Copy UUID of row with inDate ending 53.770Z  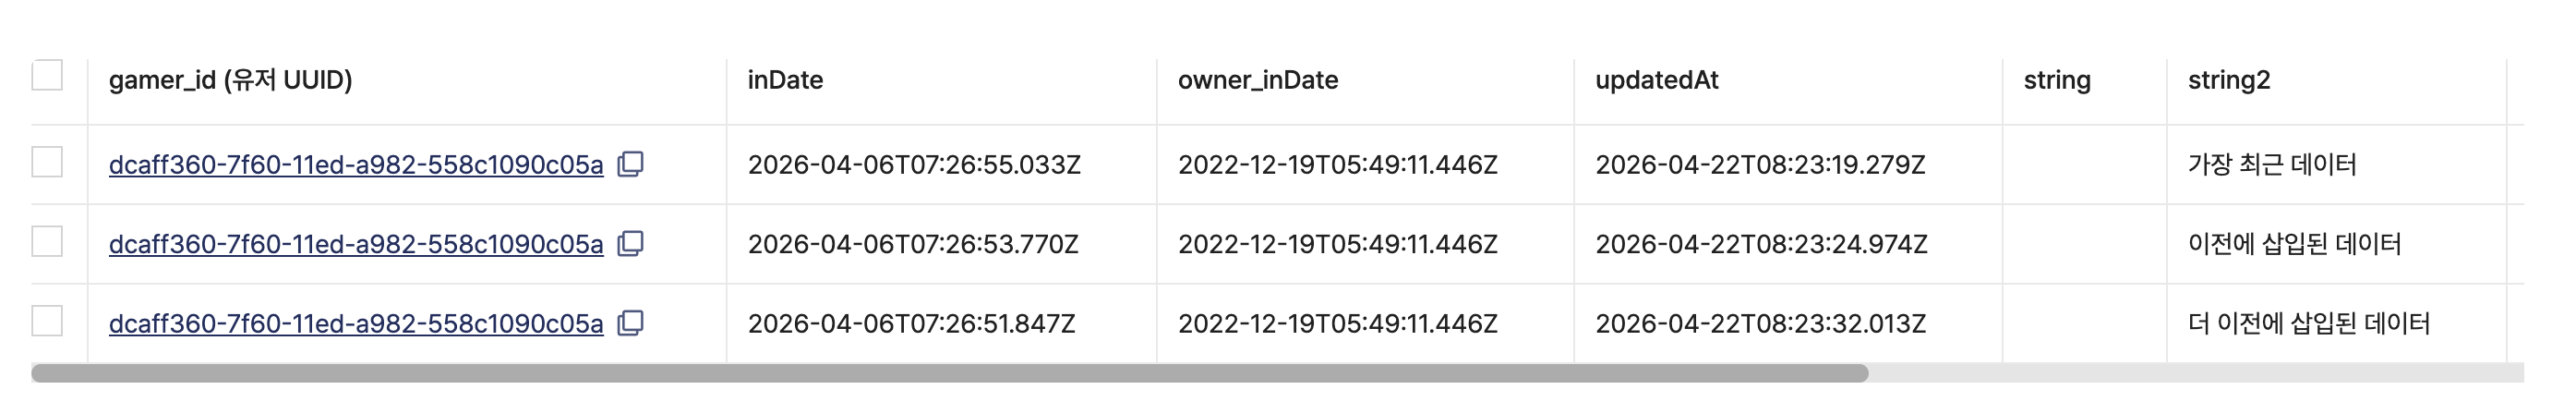pyautogui.click(x=630, y=243)
